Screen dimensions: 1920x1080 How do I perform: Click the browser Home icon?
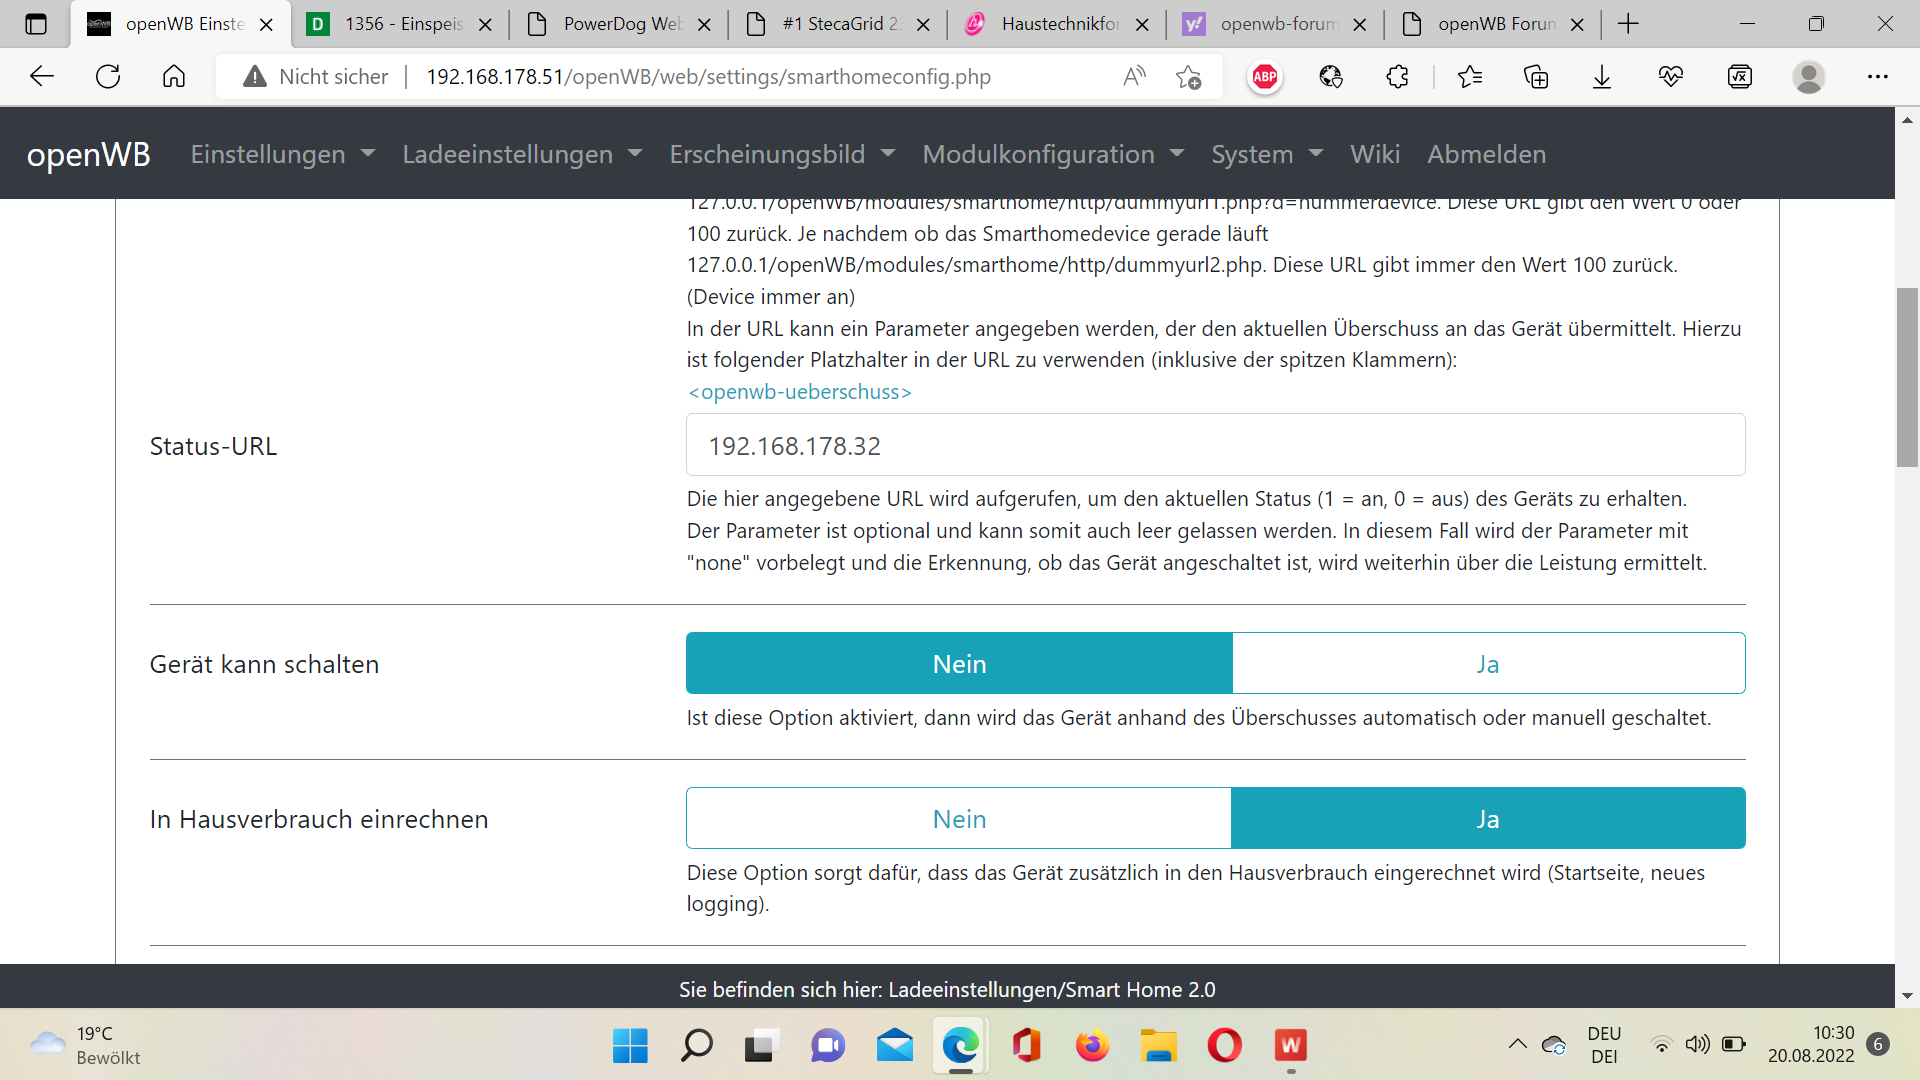point(174,77)
